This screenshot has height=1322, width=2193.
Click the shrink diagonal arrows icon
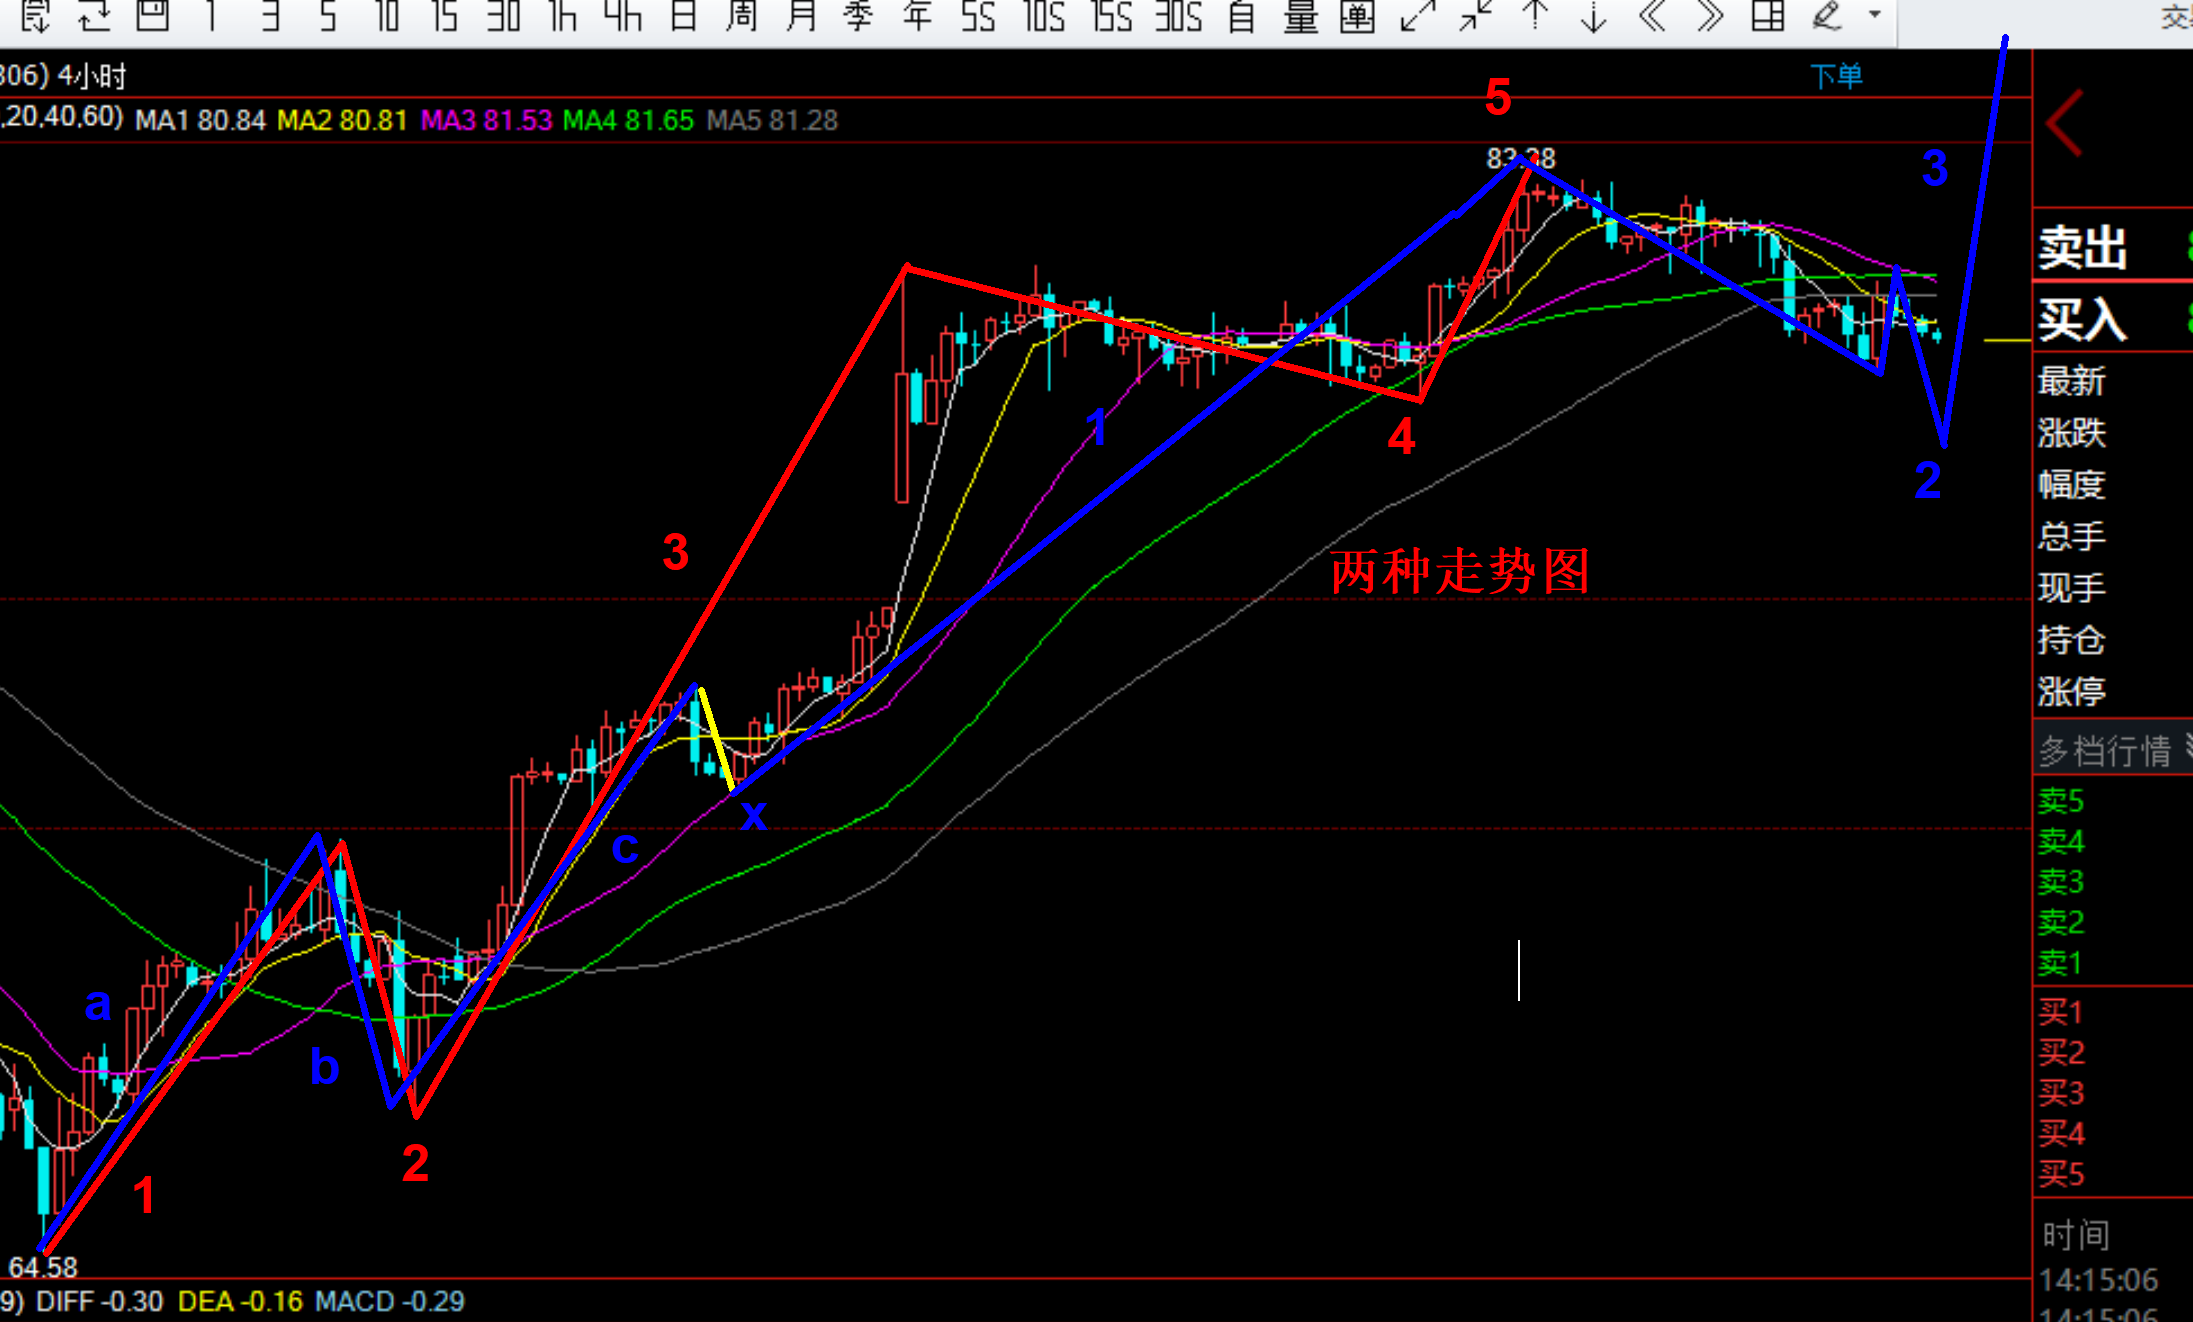(1476, 16)
